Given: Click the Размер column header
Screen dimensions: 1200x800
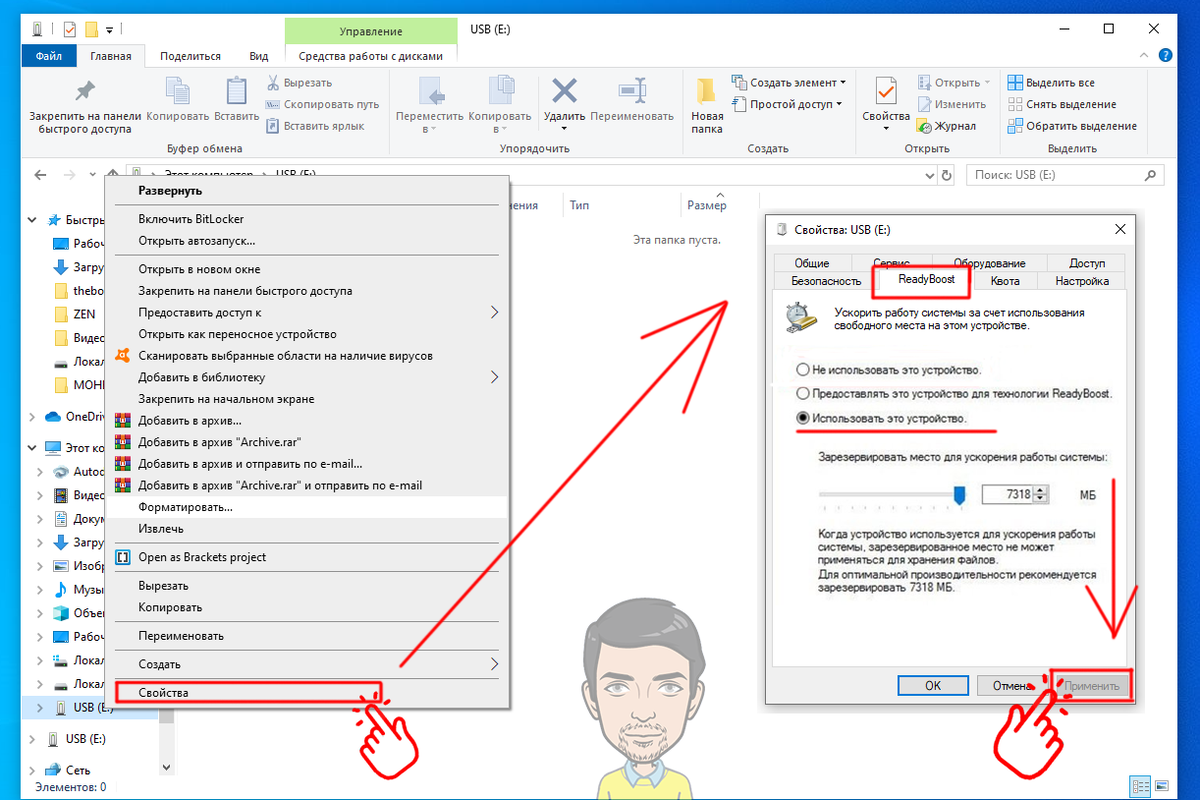Looking at the screenshot, I should (707, 205).
